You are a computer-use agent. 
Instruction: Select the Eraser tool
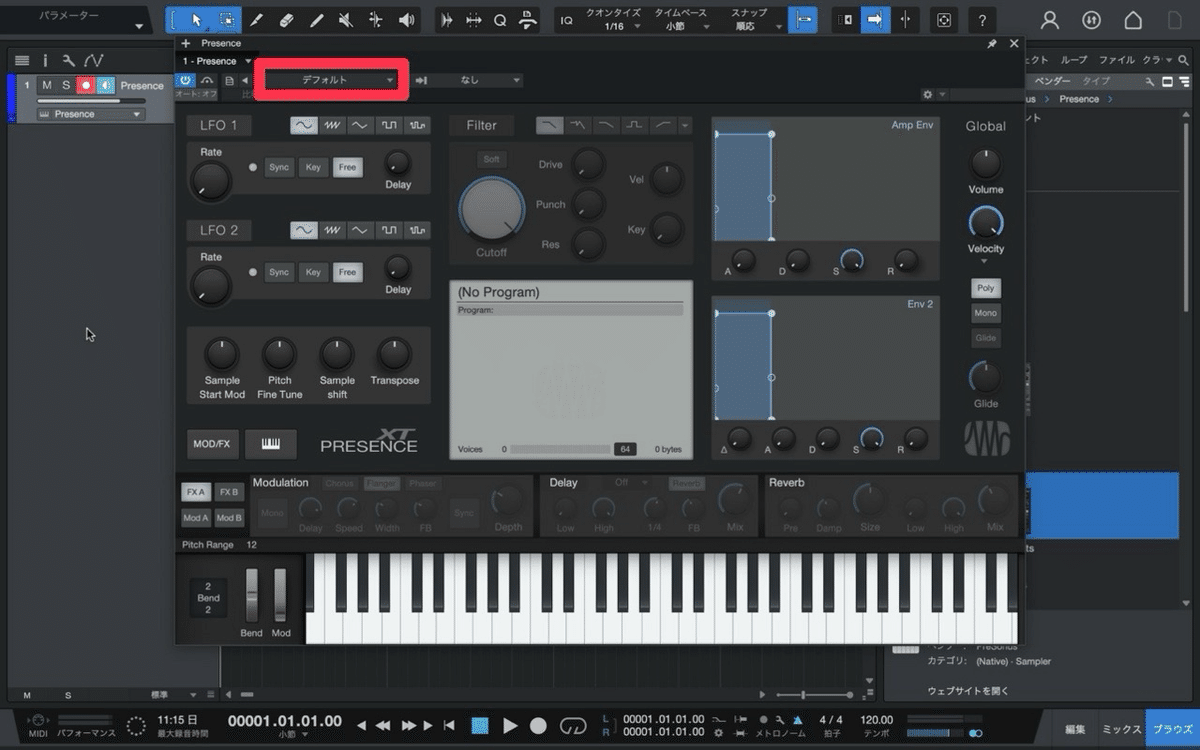pyautogui.click(x=286, y=19)
